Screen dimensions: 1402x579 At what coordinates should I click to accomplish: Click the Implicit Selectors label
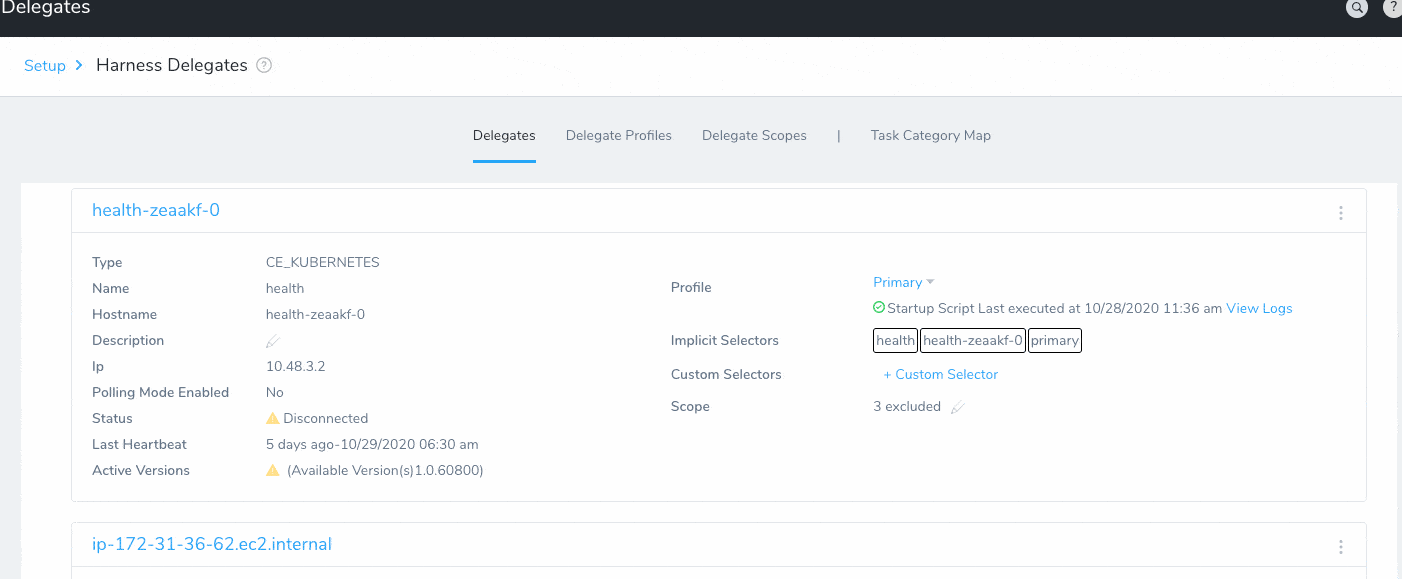725,340
